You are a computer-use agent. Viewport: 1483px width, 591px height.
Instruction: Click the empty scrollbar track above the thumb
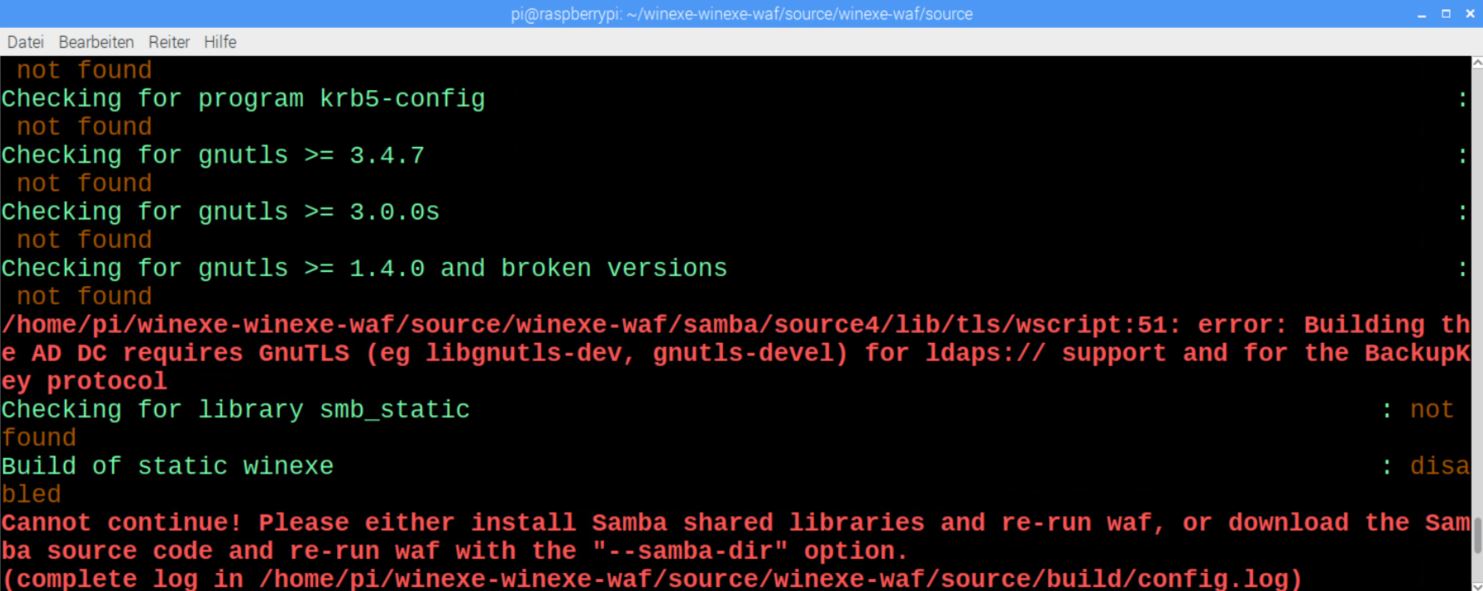tap(1477, 290)
